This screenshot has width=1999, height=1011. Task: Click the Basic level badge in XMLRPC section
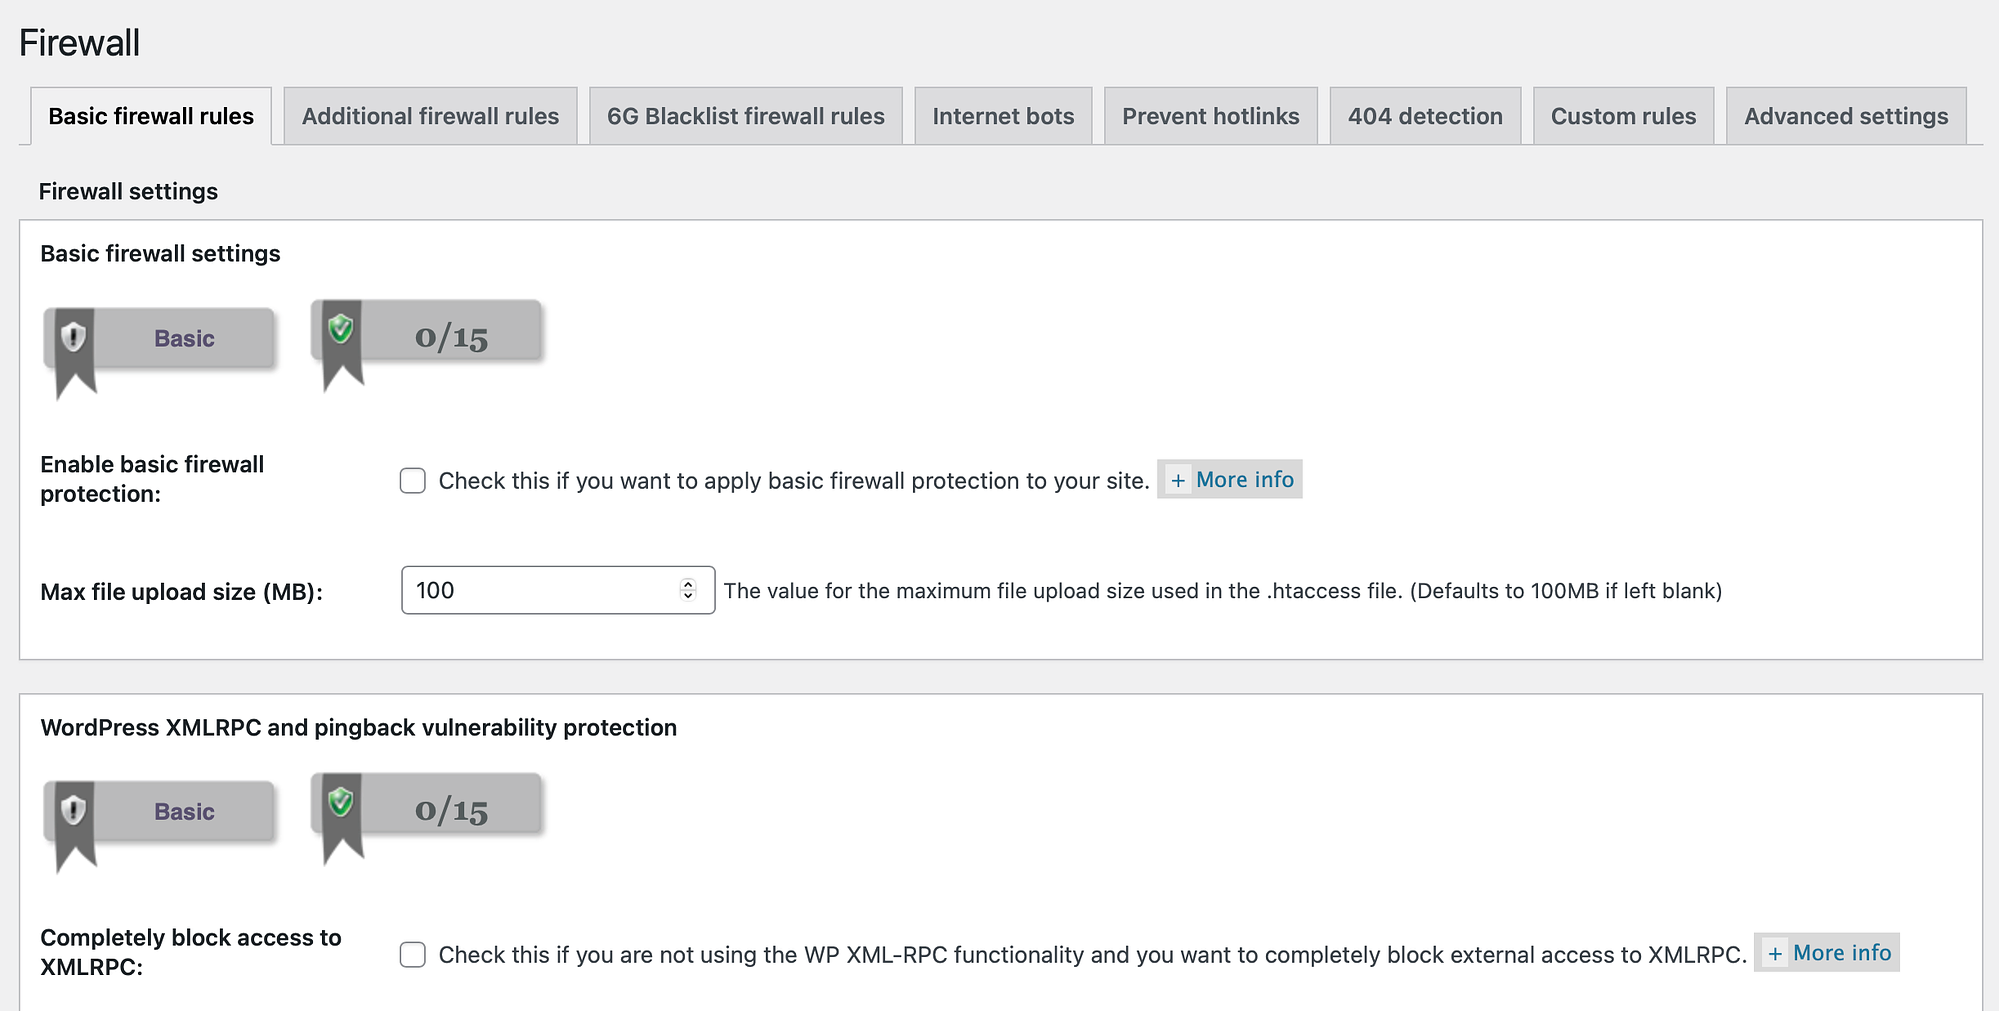tap(184, 811)
